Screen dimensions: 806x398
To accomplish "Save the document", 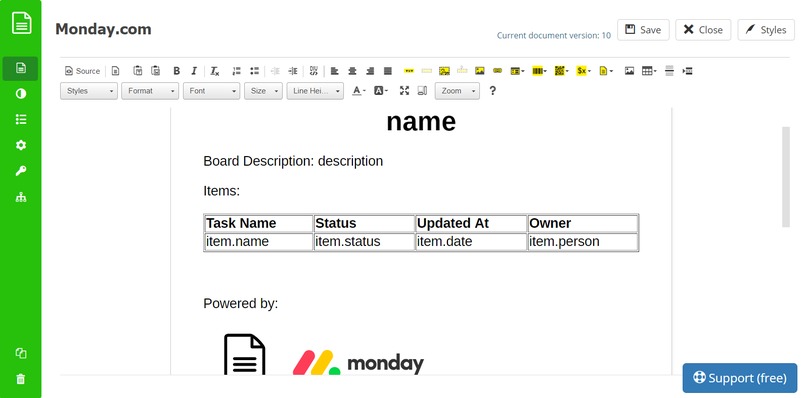I will click(643, 30).
